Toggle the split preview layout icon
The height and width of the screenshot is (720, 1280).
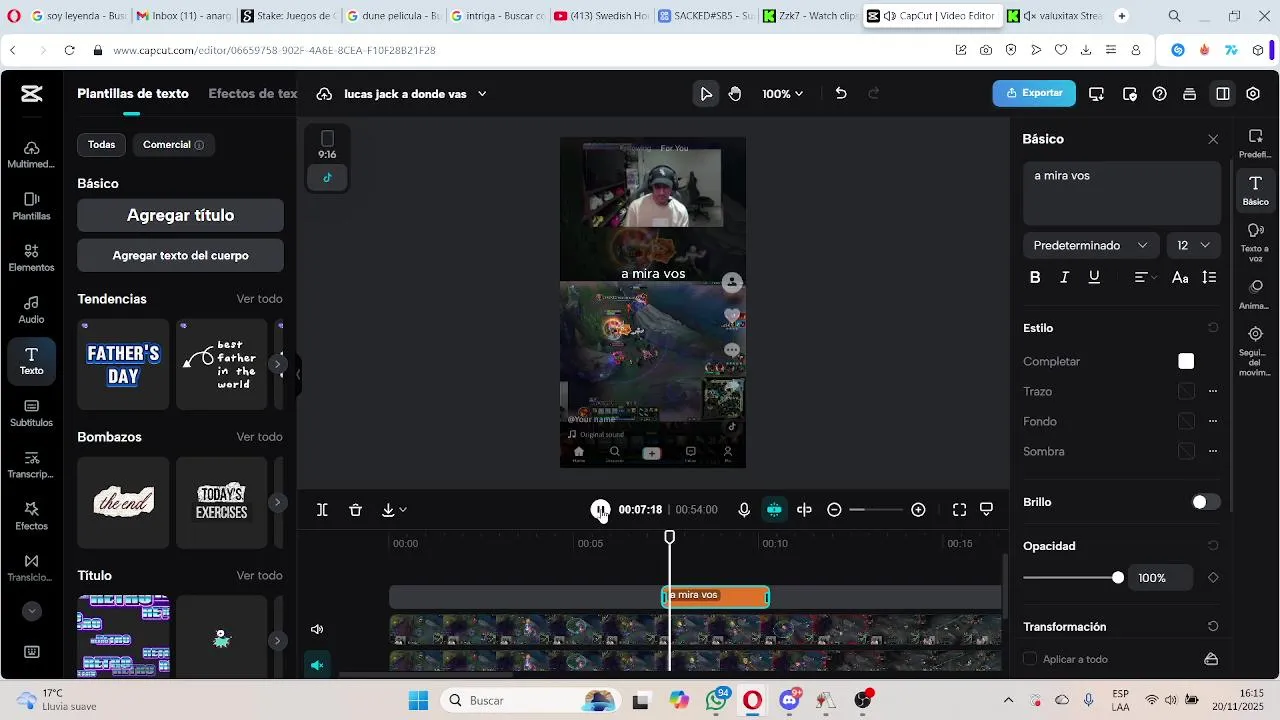[x=804, y=510]
